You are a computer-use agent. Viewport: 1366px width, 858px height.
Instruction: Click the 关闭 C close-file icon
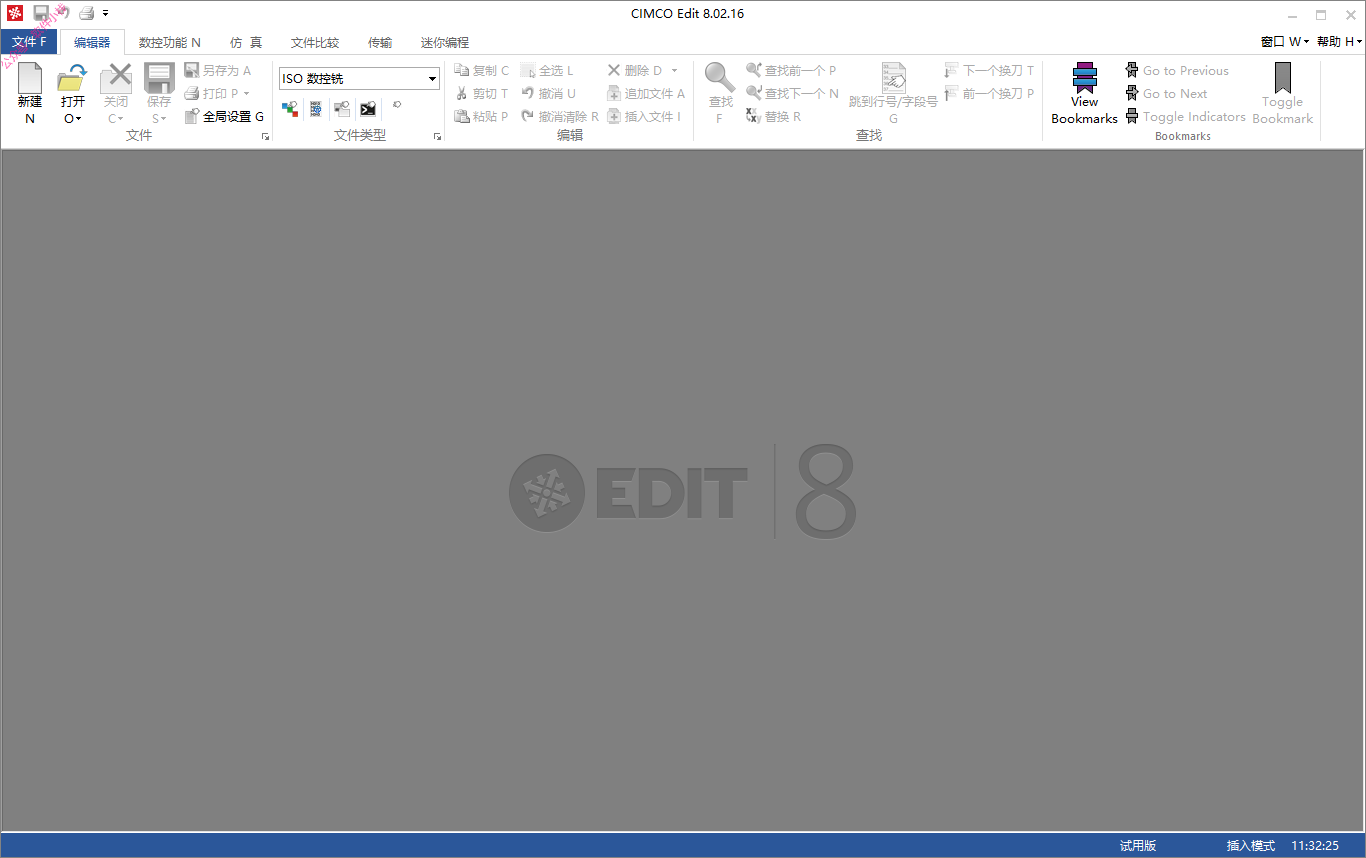click(116, 79)
